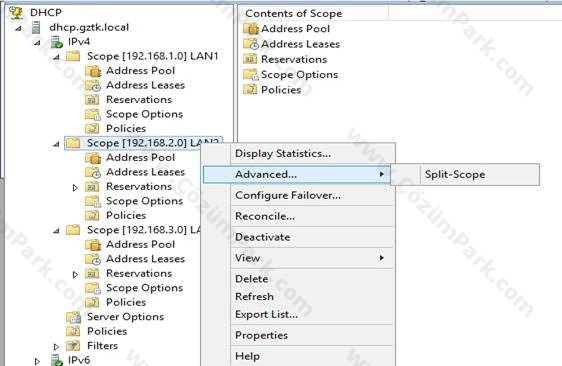The image size is (562, 366).
Task: Click Address Pool icon under 192.168.2.0 scope
Action: pyautogui.click(x=93, y=158)
